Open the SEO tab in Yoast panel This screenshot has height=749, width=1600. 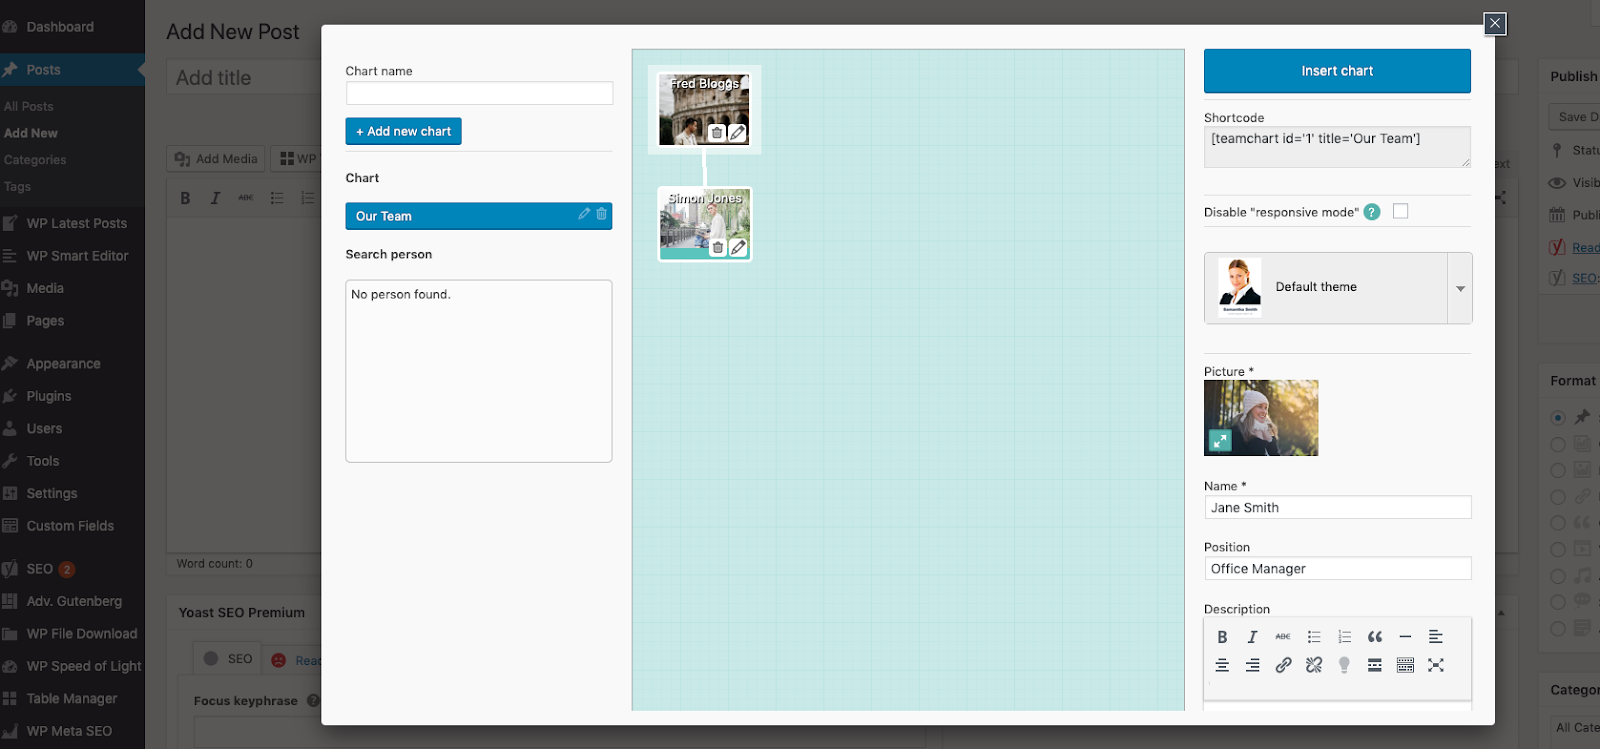point(228,659)
